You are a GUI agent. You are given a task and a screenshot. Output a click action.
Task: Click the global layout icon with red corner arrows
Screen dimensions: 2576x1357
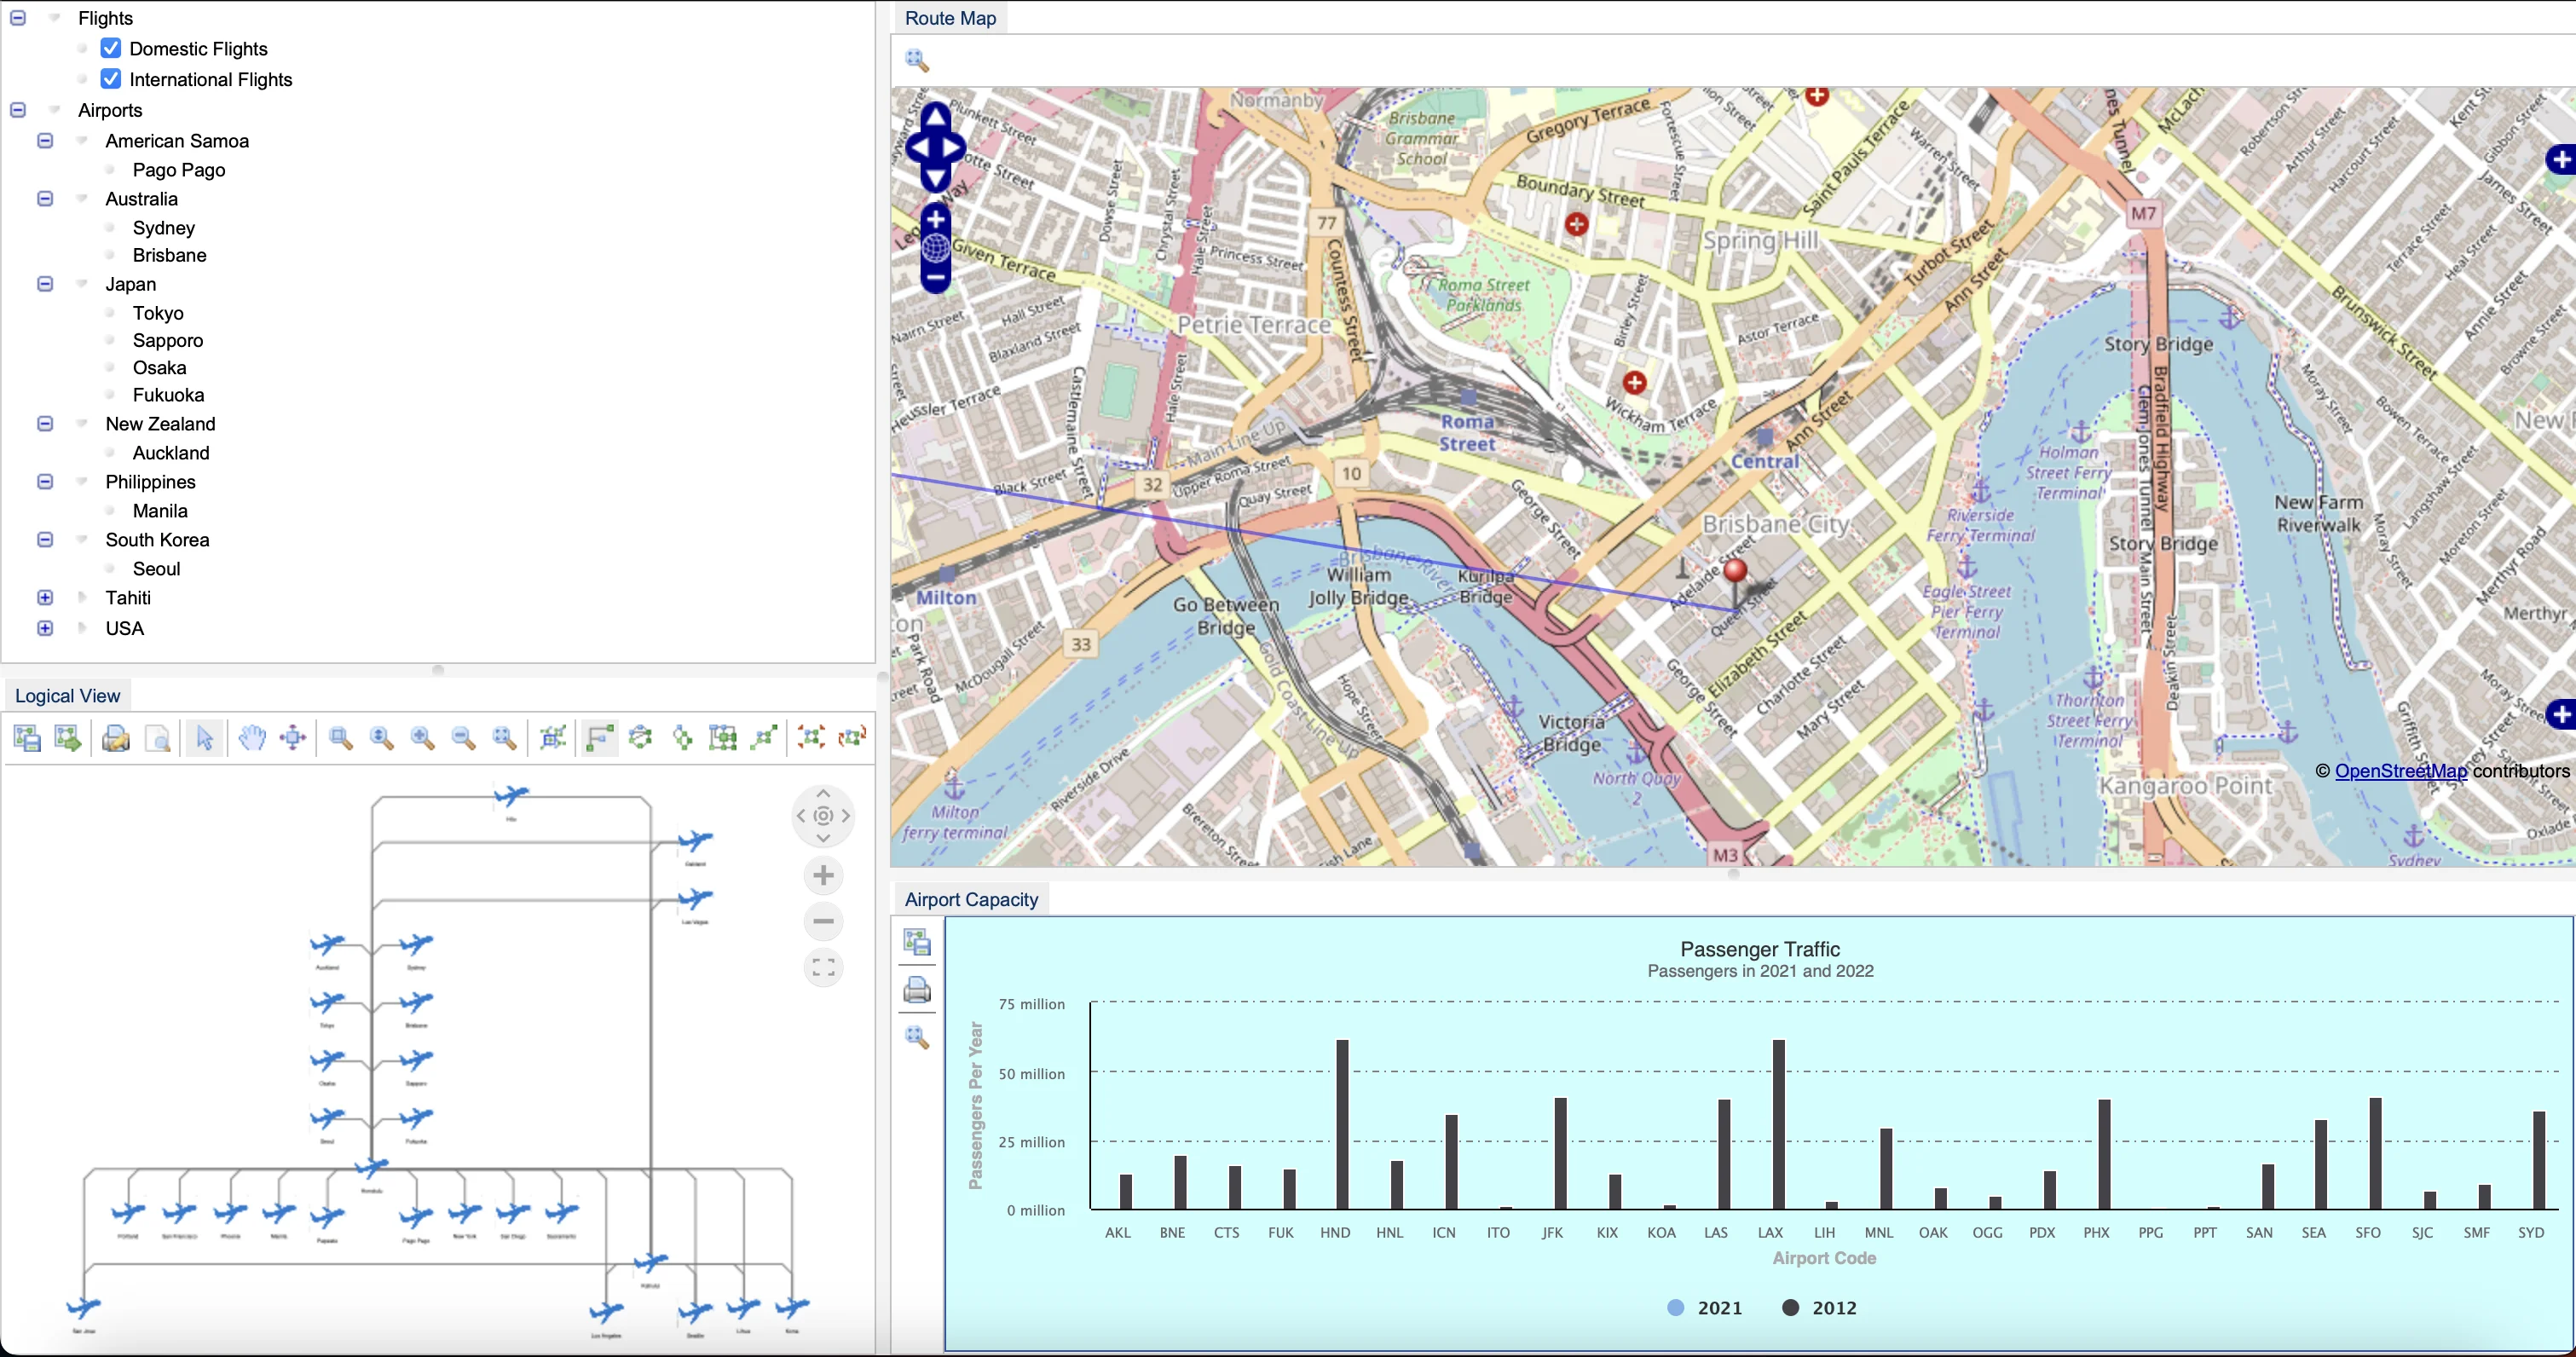tap(811, 738)
